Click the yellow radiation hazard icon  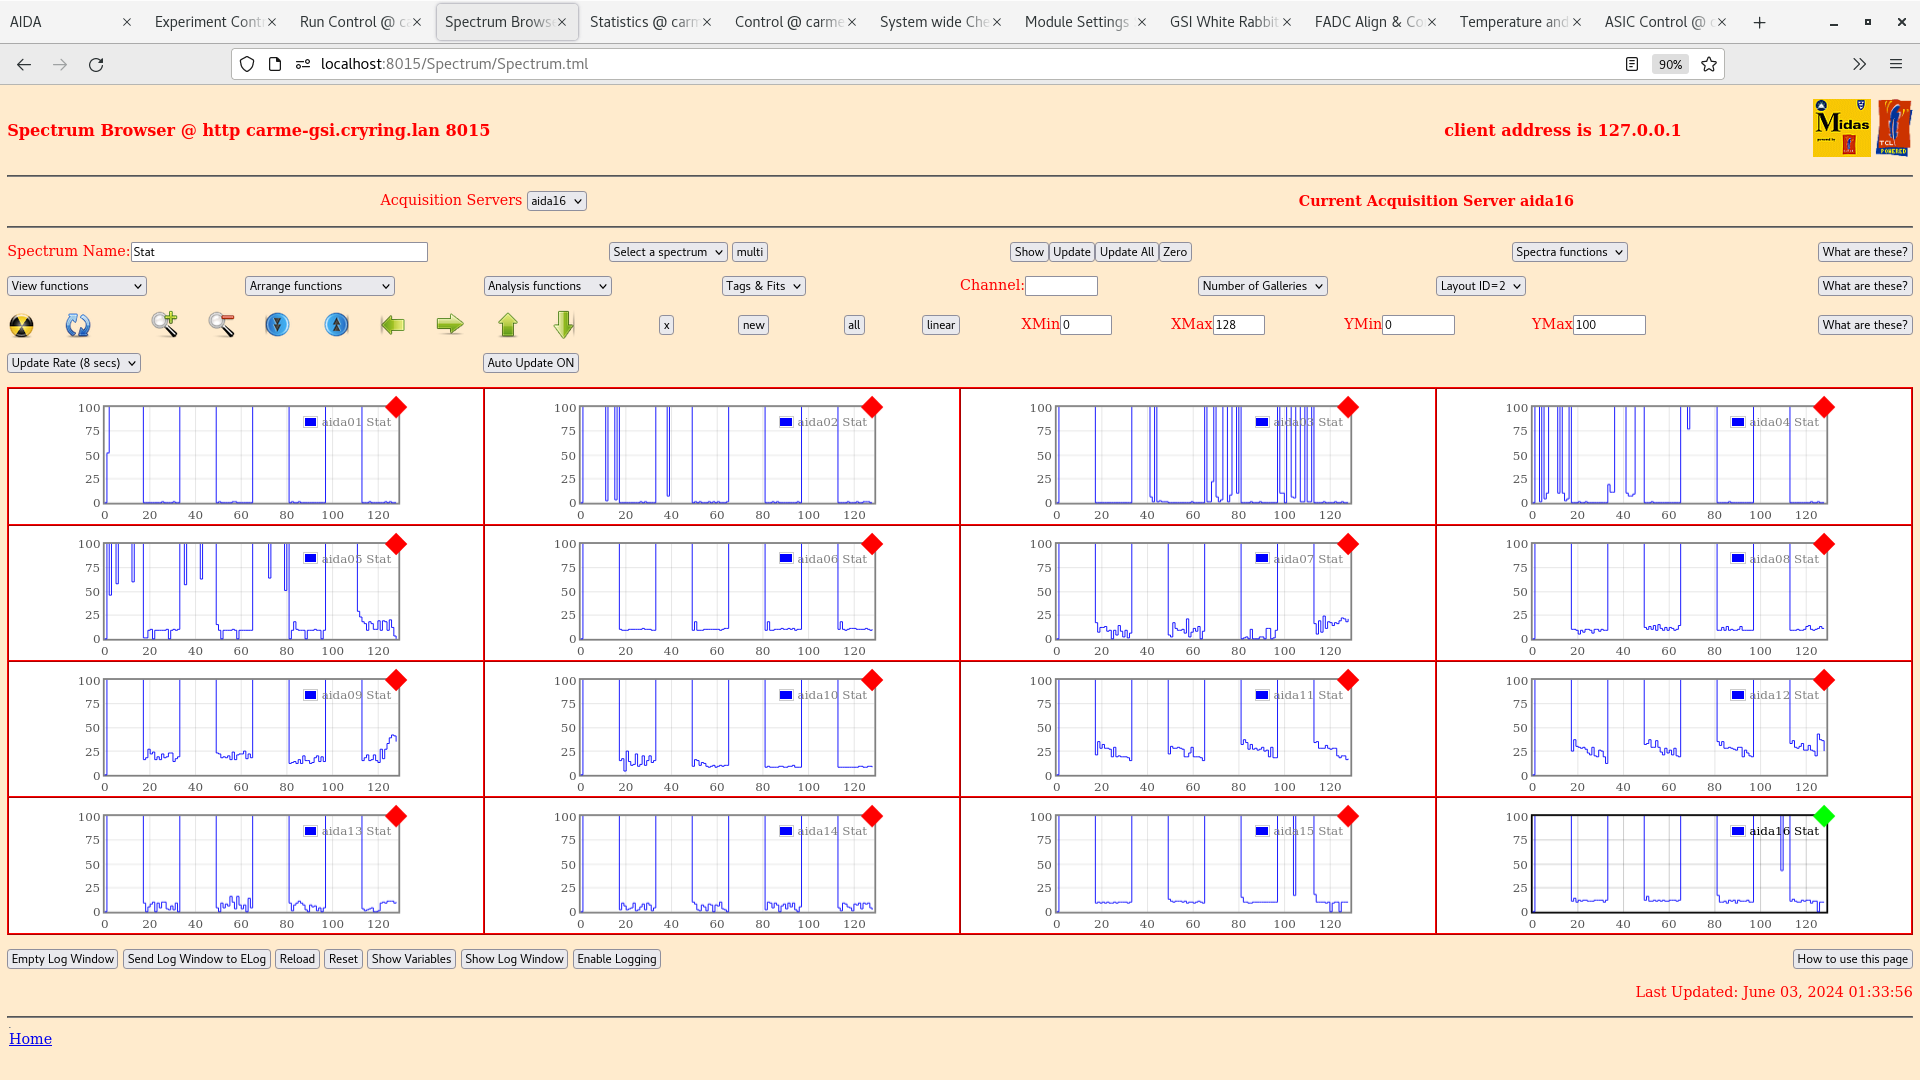click(x=21, y=325)
